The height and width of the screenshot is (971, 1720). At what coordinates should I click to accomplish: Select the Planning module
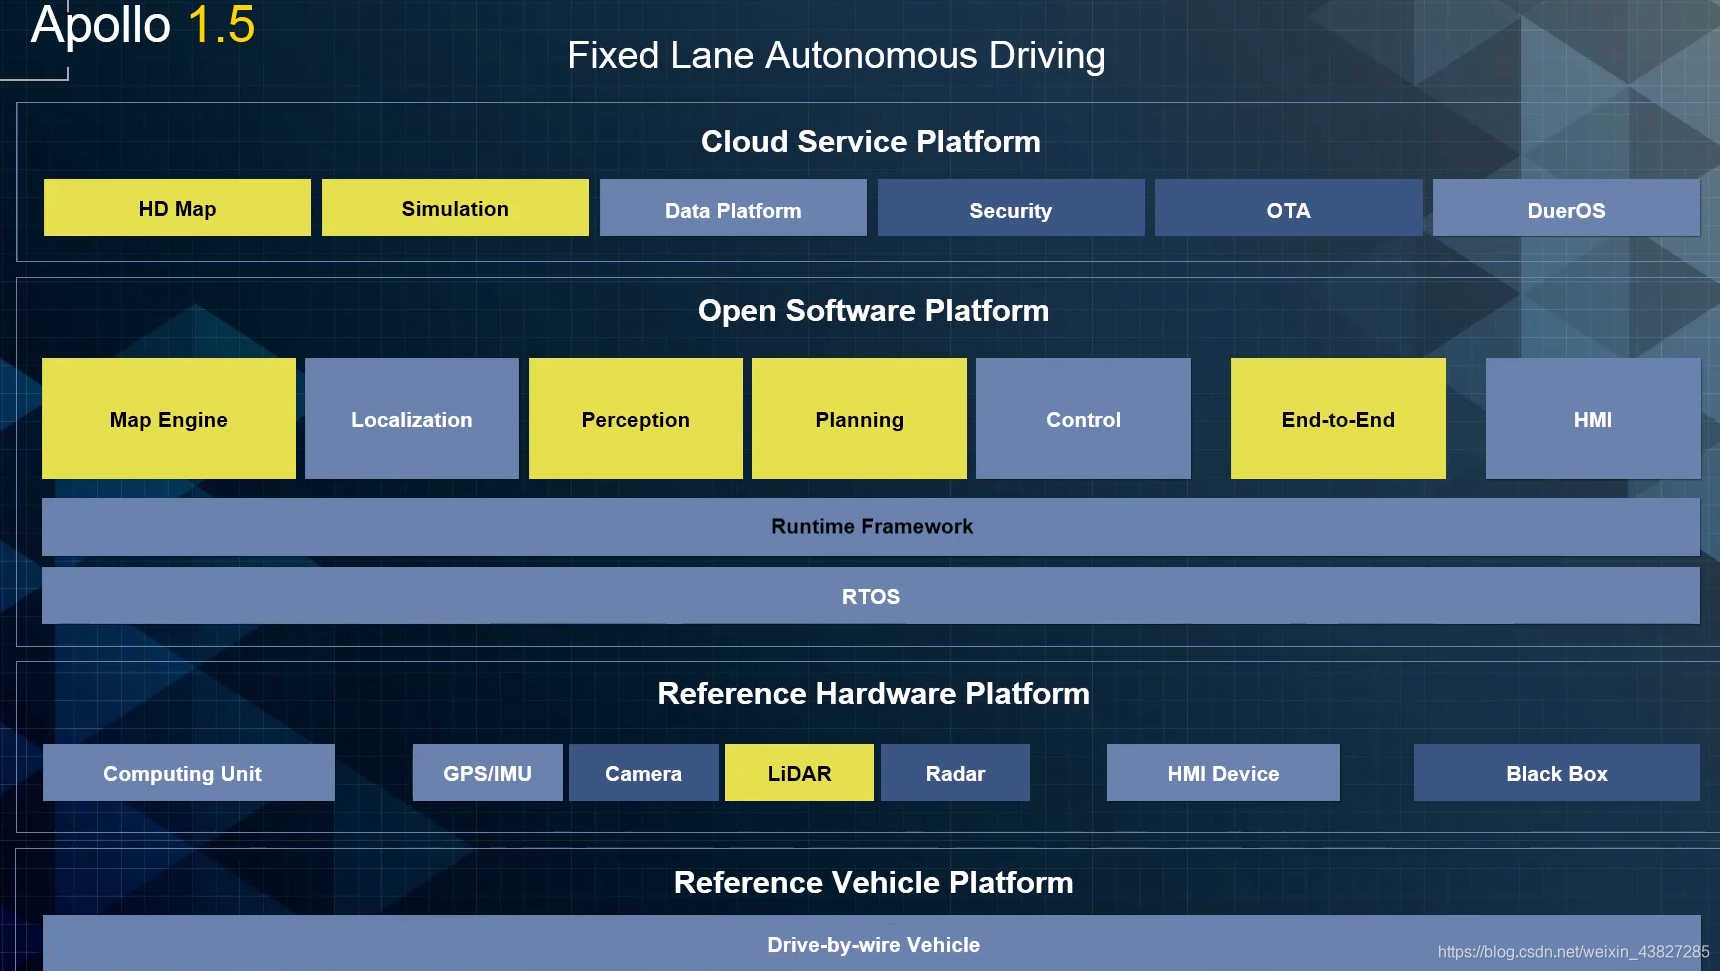click(859, 419)
